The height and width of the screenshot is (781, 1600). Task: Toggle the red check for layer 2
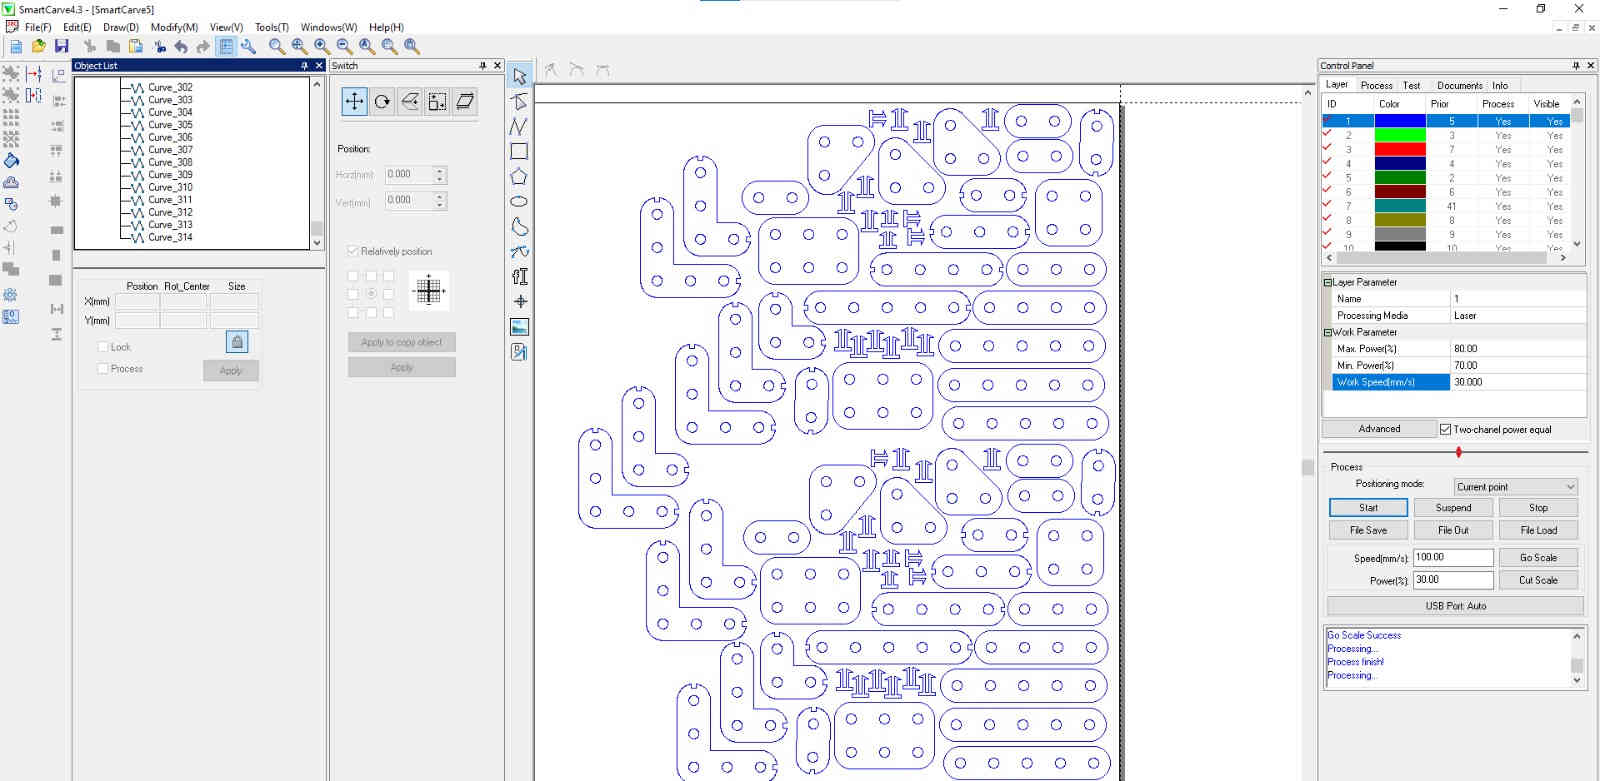(1327, 134)
